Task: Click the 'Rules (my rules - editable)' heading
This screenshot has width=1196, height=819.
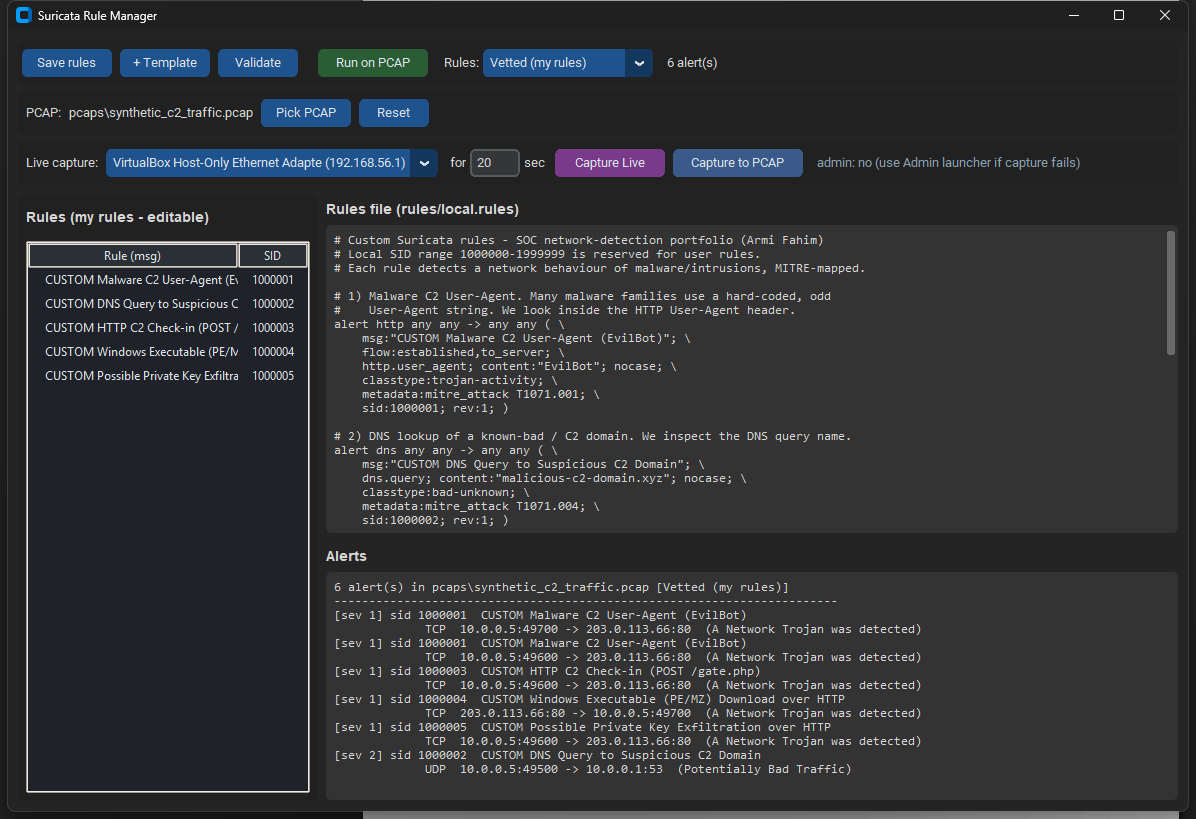Action: pyautogui.click(x=117, y=217)
